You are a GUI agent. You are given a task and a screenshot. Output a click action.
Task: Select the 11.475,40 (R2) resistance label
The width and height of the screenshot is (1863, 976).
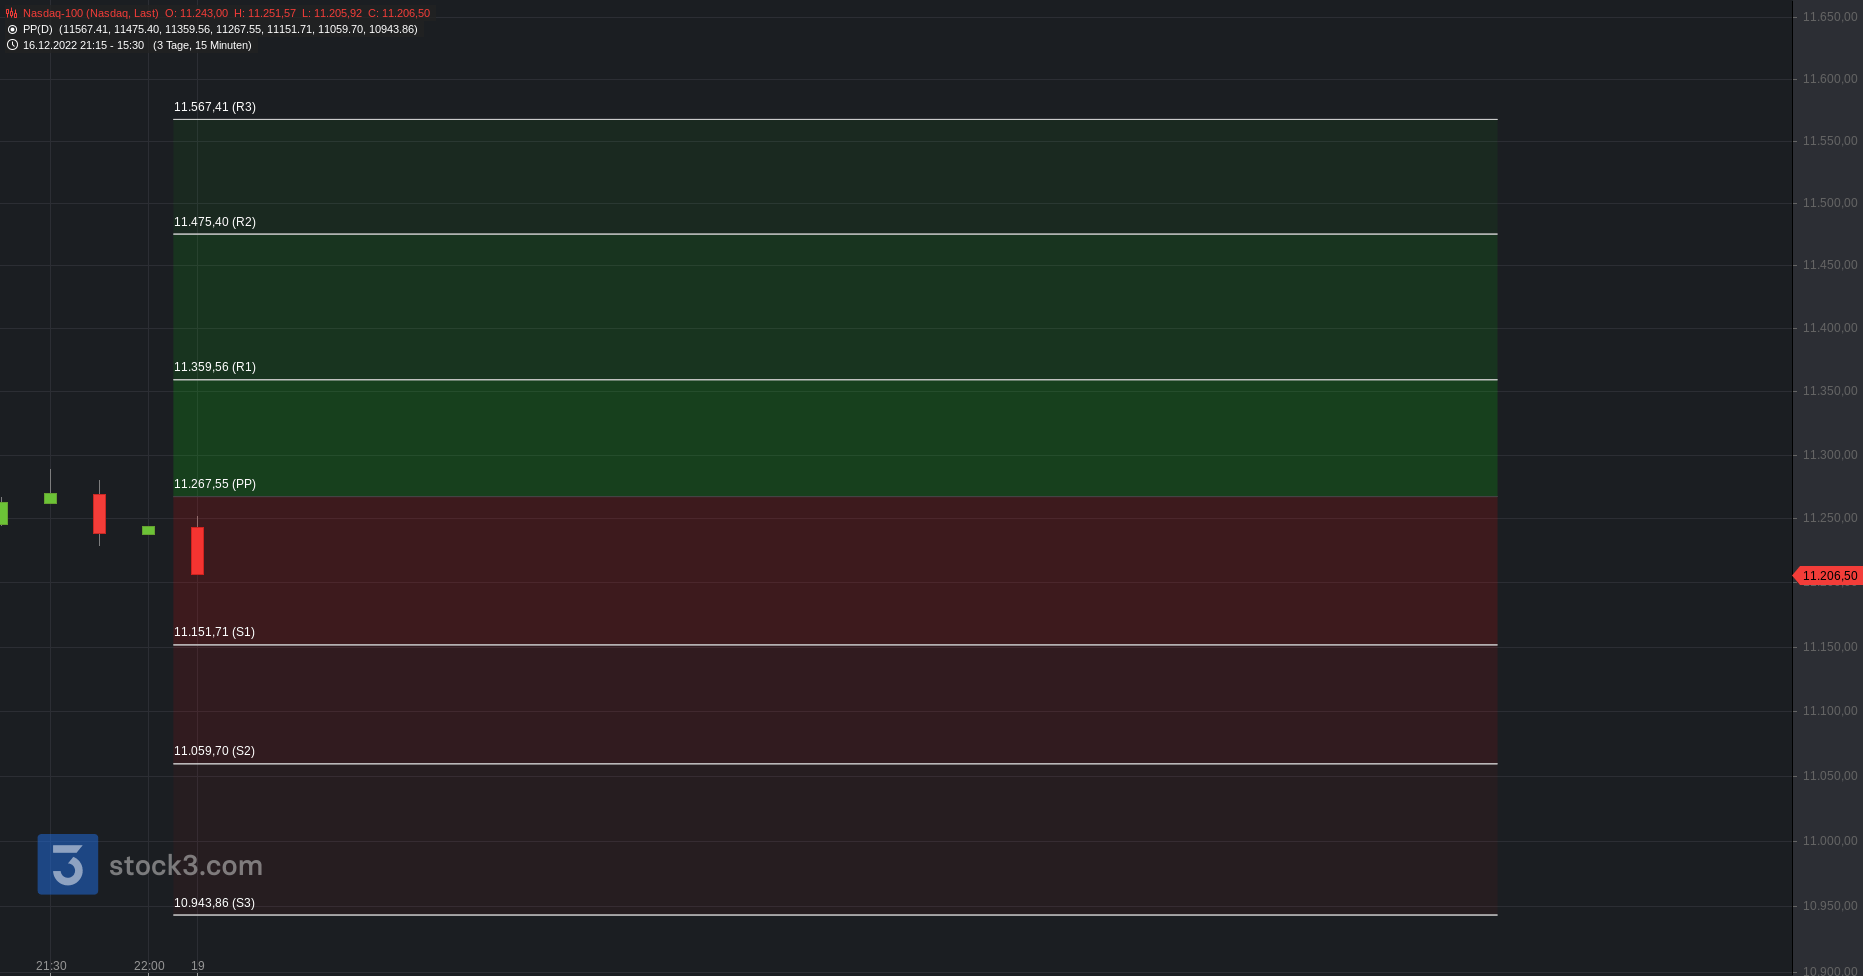coord(215,222)
